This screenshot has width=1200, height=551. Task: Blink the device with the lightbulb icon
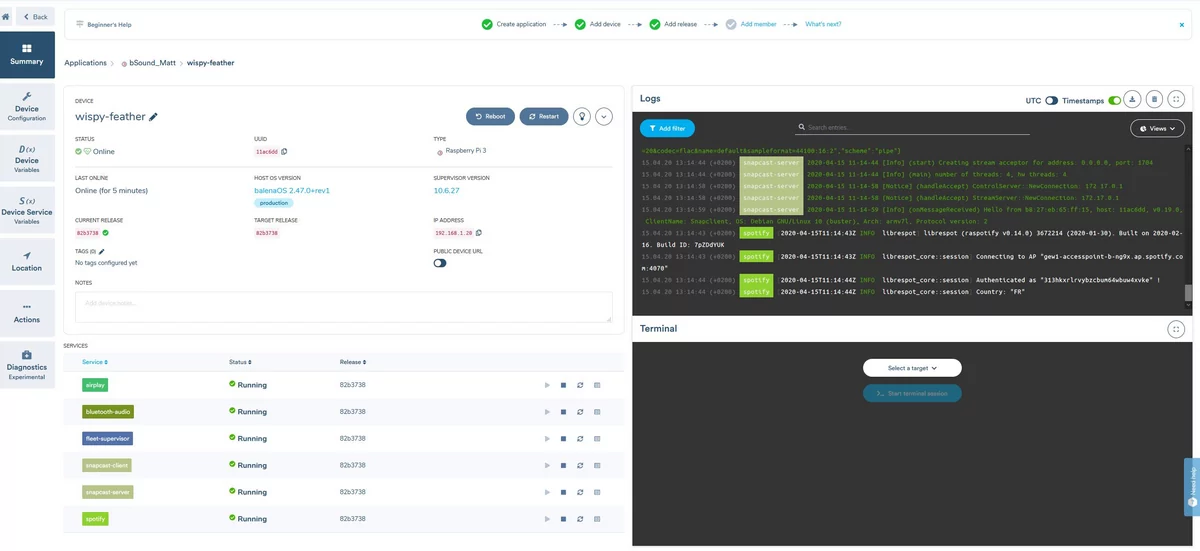coord(582,116)
